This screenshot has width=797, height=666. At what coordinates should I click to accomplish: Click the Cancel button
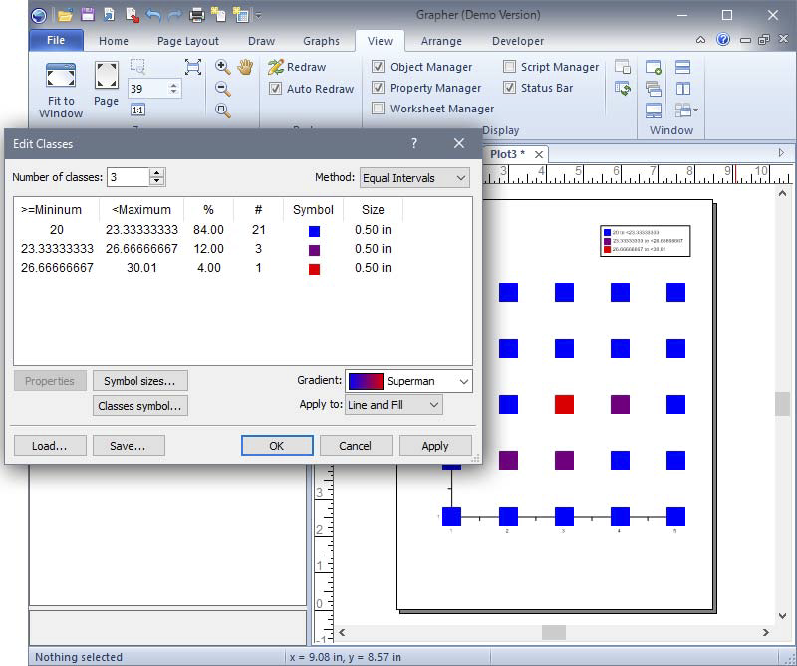pyautogui.click(x=356, y=446)
